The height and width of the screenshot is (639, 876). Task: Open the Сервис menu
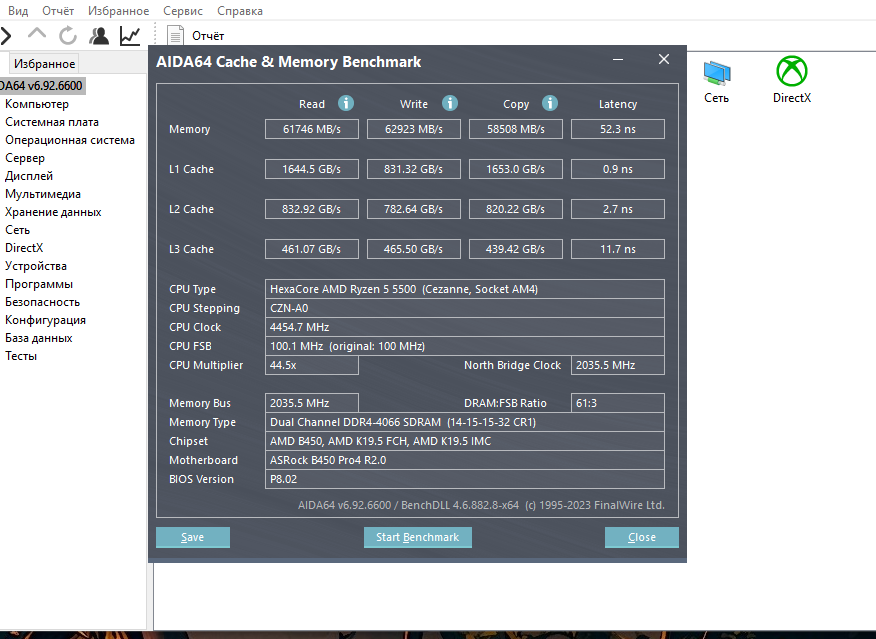[x=183, y=11]
